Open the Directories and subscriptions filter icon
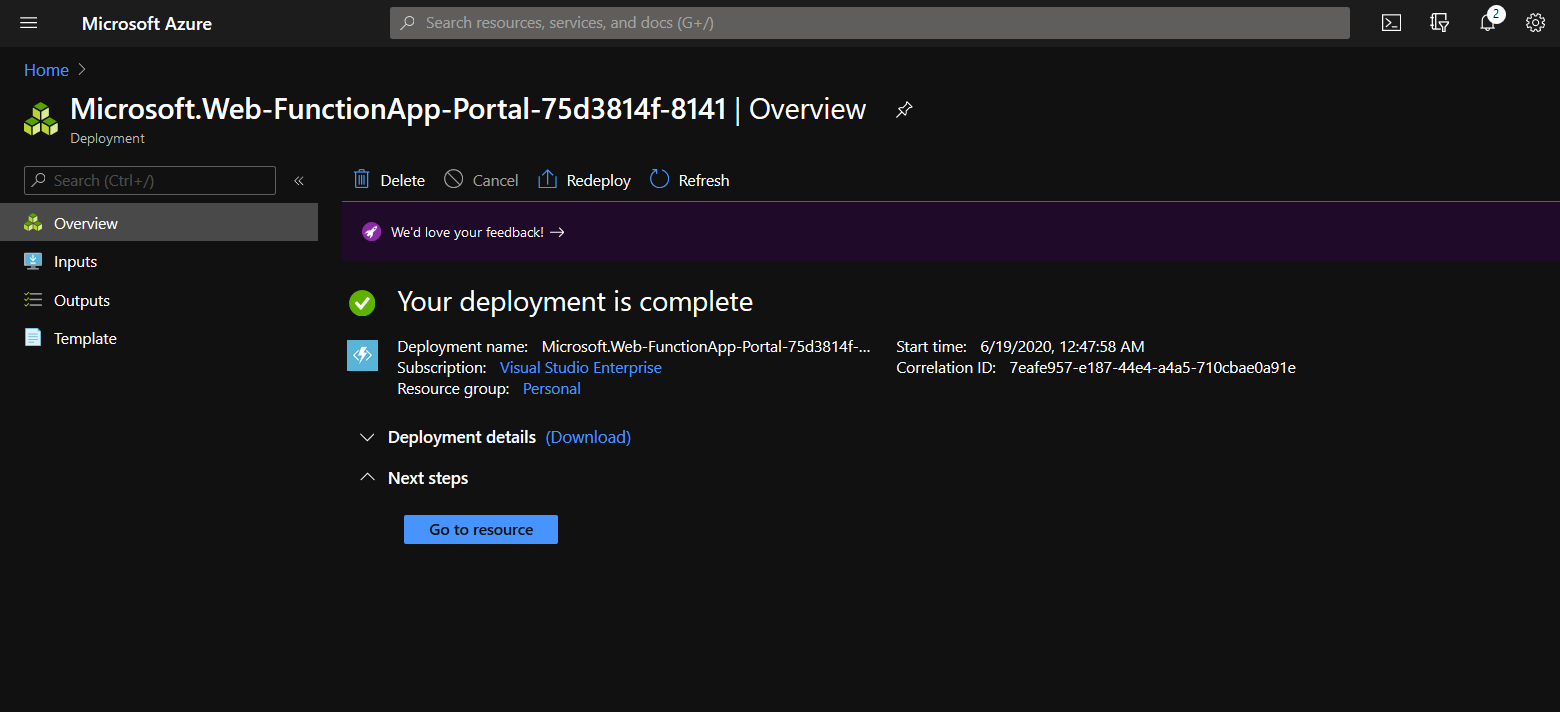The height and width of the screenshot is (712, 1560). (x=1439, y=22)
